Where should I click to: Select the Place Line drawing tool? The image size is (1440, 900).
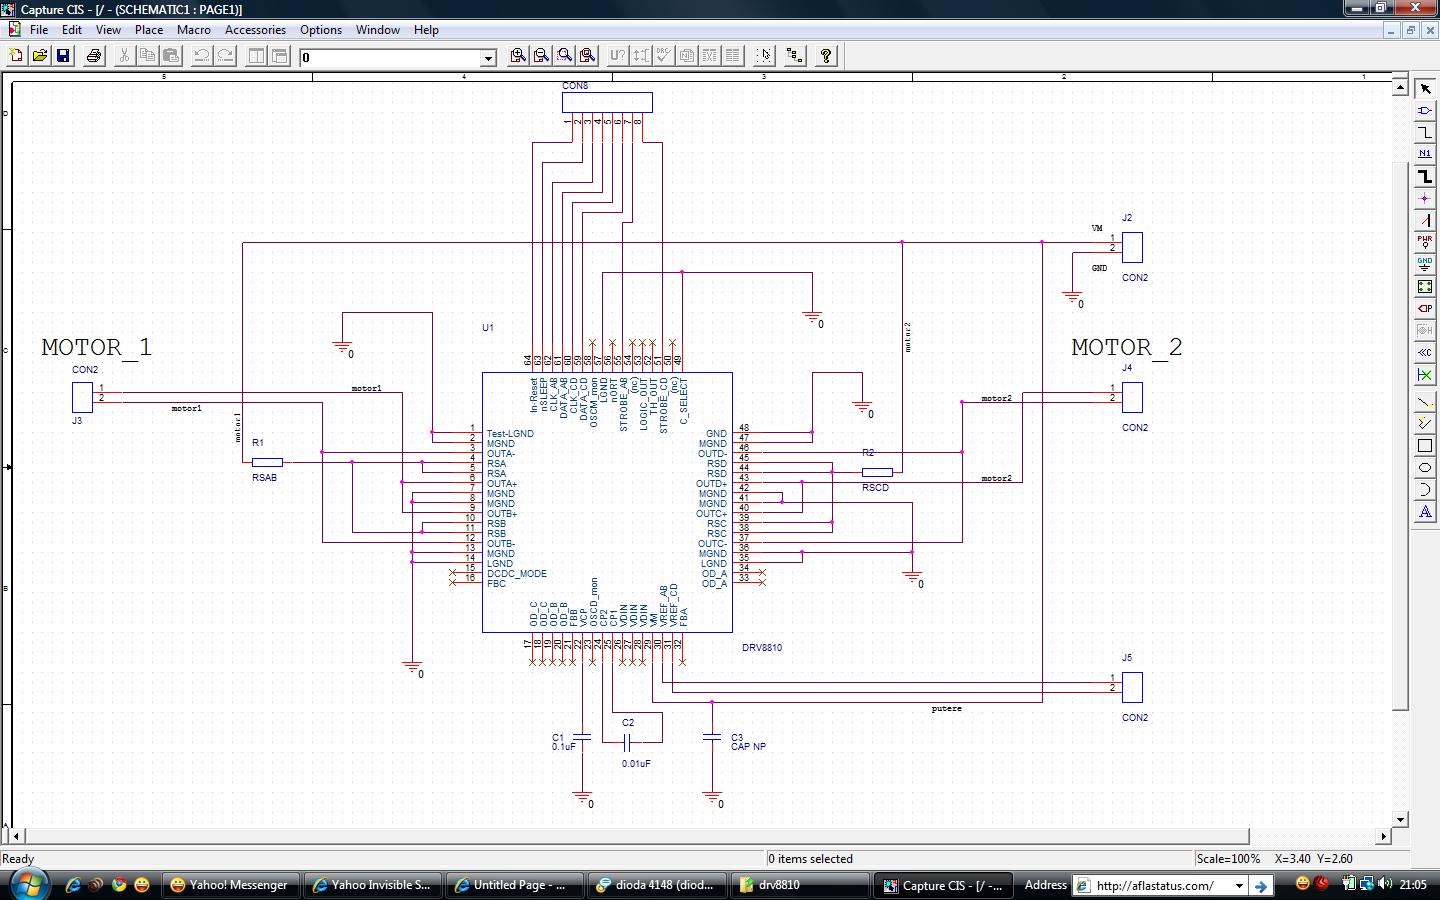1425,402
